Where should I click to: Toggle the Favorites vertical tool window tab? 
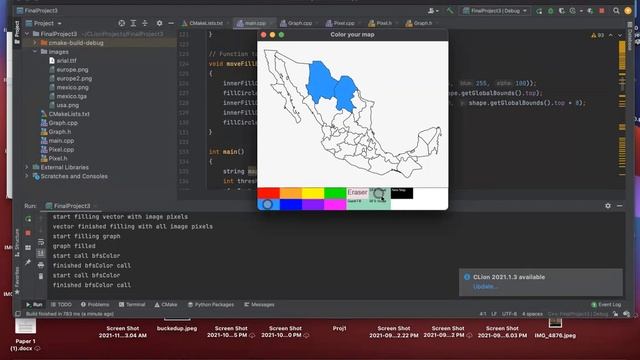click(17, 280)
